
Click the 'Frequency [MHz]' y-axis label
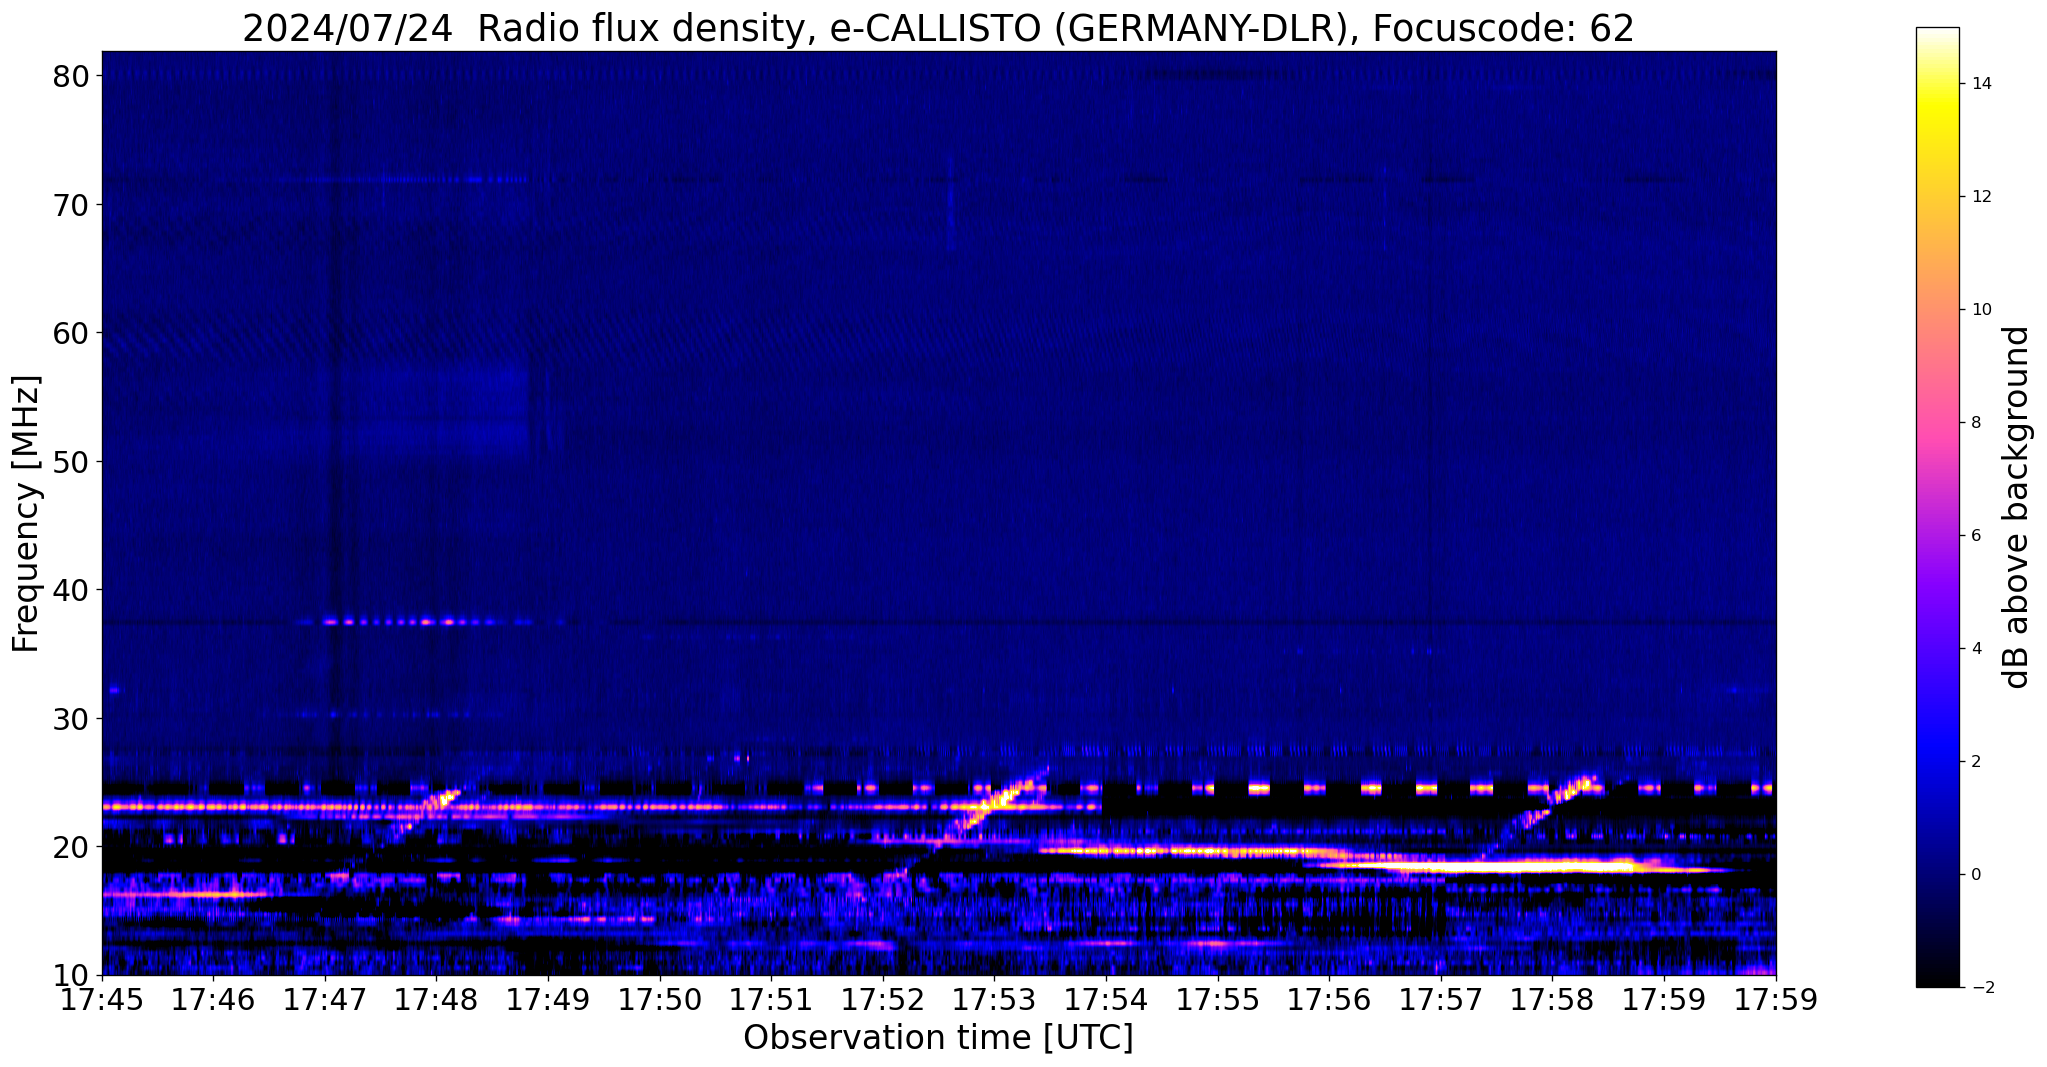tap(27, 514)
